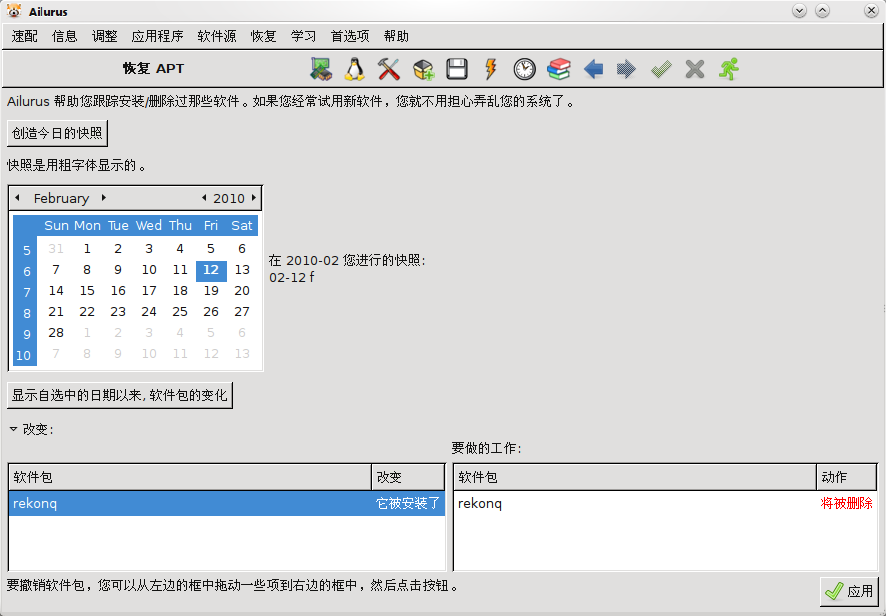The image size is (886, 616).
Task: Click the green checkmark toolbar icon
Action: click(x=661, y=69)
